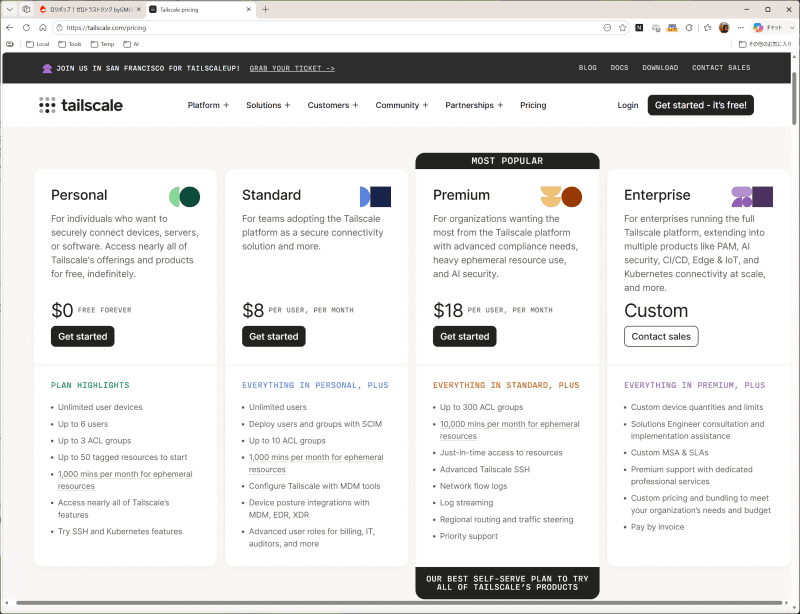Click the MOST POPULAR badge
Screen dimensions: 800x614
507,161
